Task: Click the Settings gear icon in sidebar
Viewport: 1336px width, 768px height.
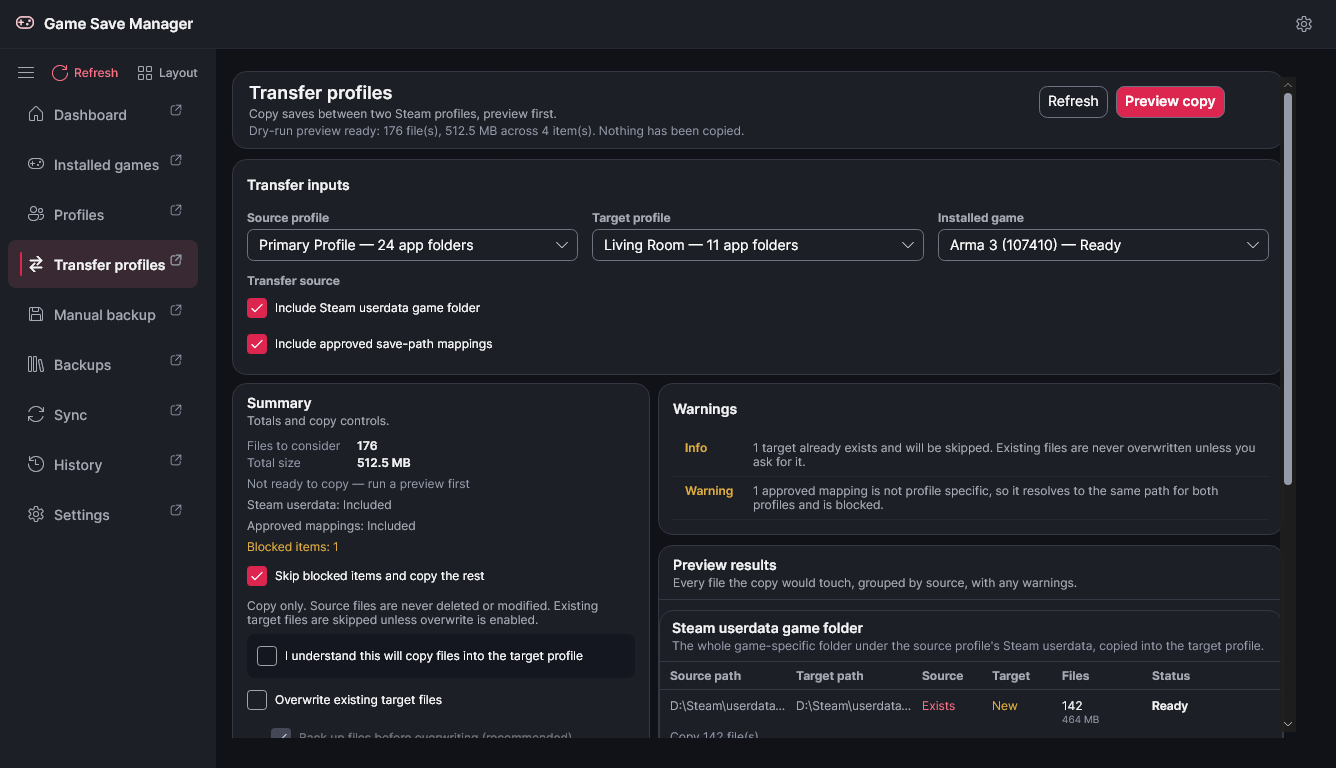Action: pos(36,514)
